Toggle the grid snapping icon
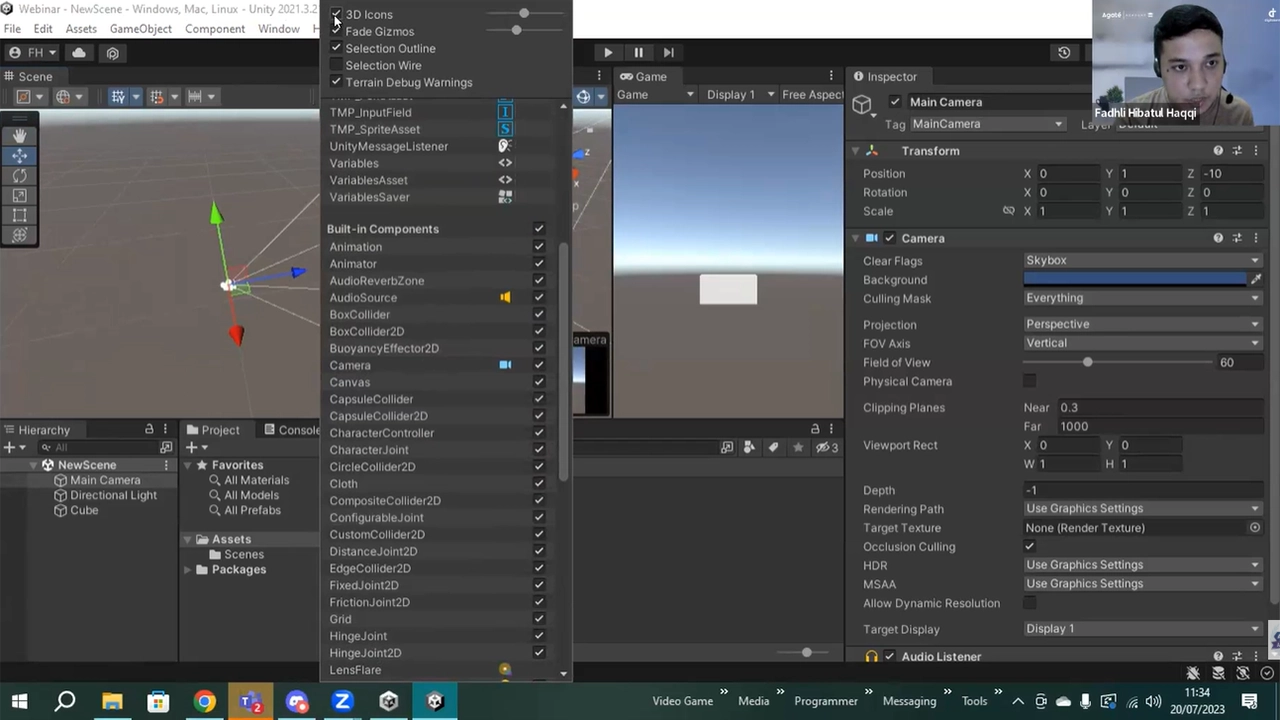This screenshot has width=1280, height=720. click(x=118, y=96)
